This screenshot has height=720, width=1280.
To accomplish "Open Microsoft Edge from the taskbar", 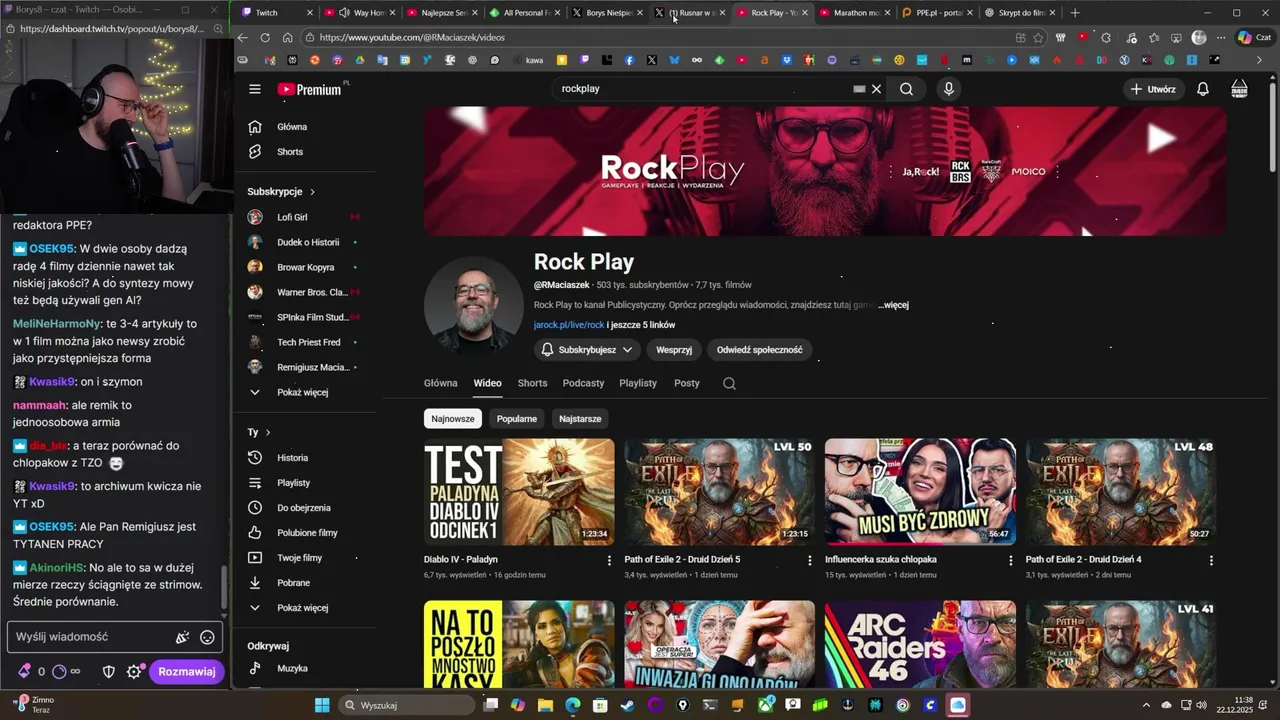I will [x=572, y=705].
